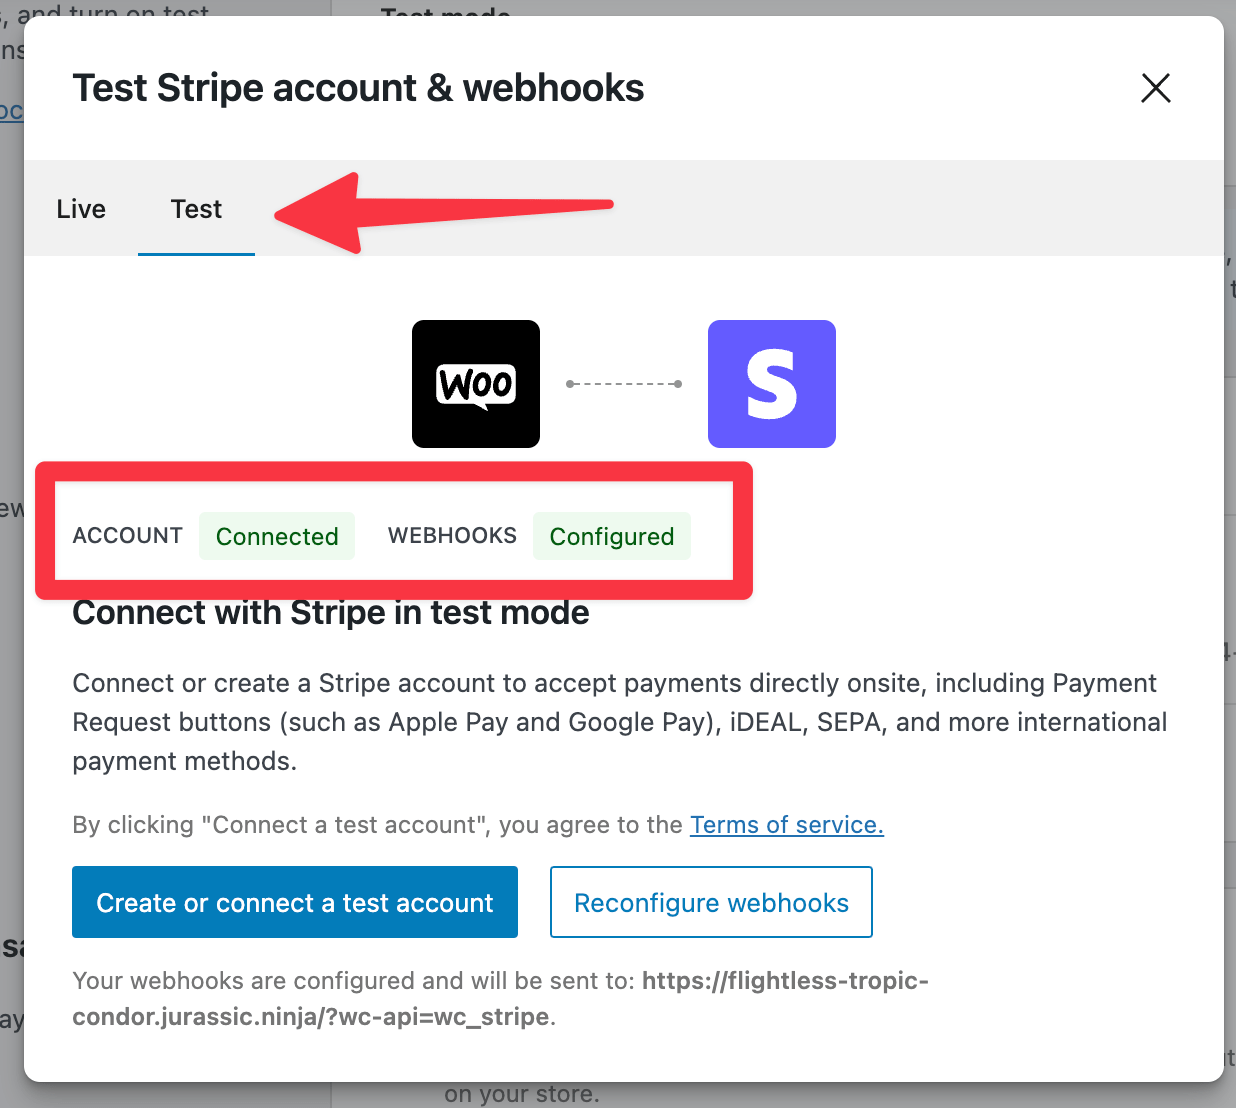Click the green Configured webhooks status badge
Viewport: 1236px width, 1108px height.
611,536
